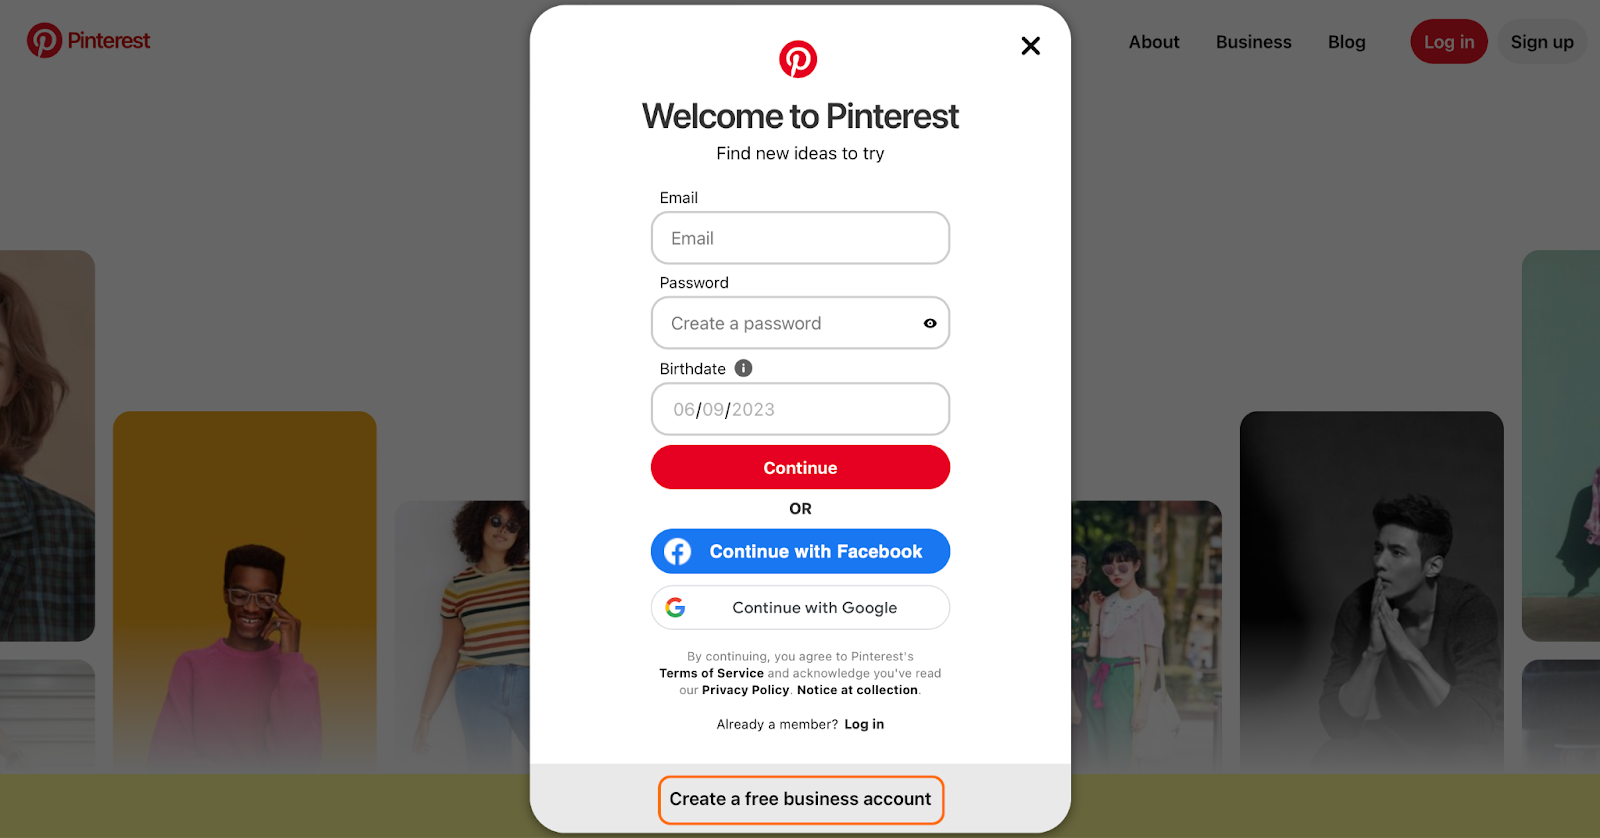The height and width of the screenshot is (838, 1600).
Task: Focus the Email input field
Action: tap(800, 238)
